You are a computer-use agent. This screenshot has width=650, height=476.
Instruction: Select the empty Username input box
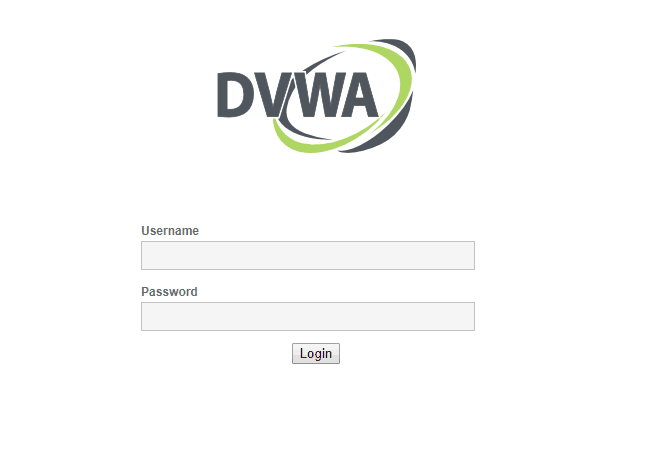pos(308,255)
